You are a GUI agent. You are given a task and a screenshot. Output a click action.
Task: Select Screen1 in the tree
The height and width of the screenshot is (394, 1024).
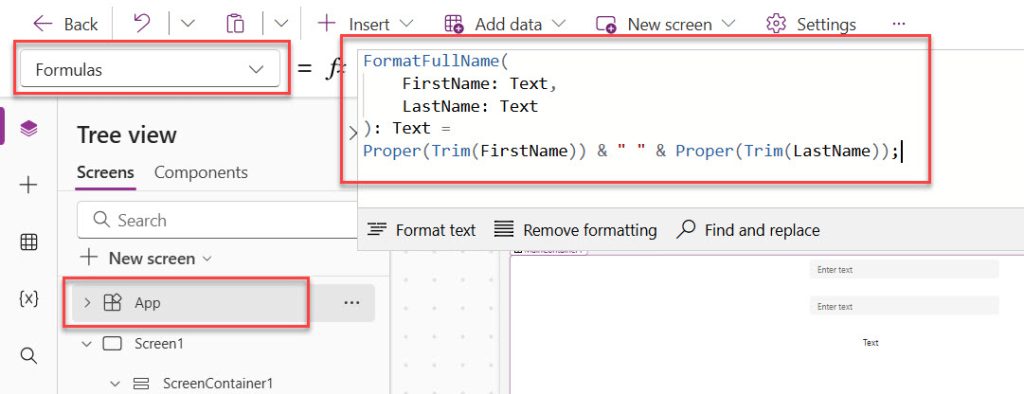point(159,344)
